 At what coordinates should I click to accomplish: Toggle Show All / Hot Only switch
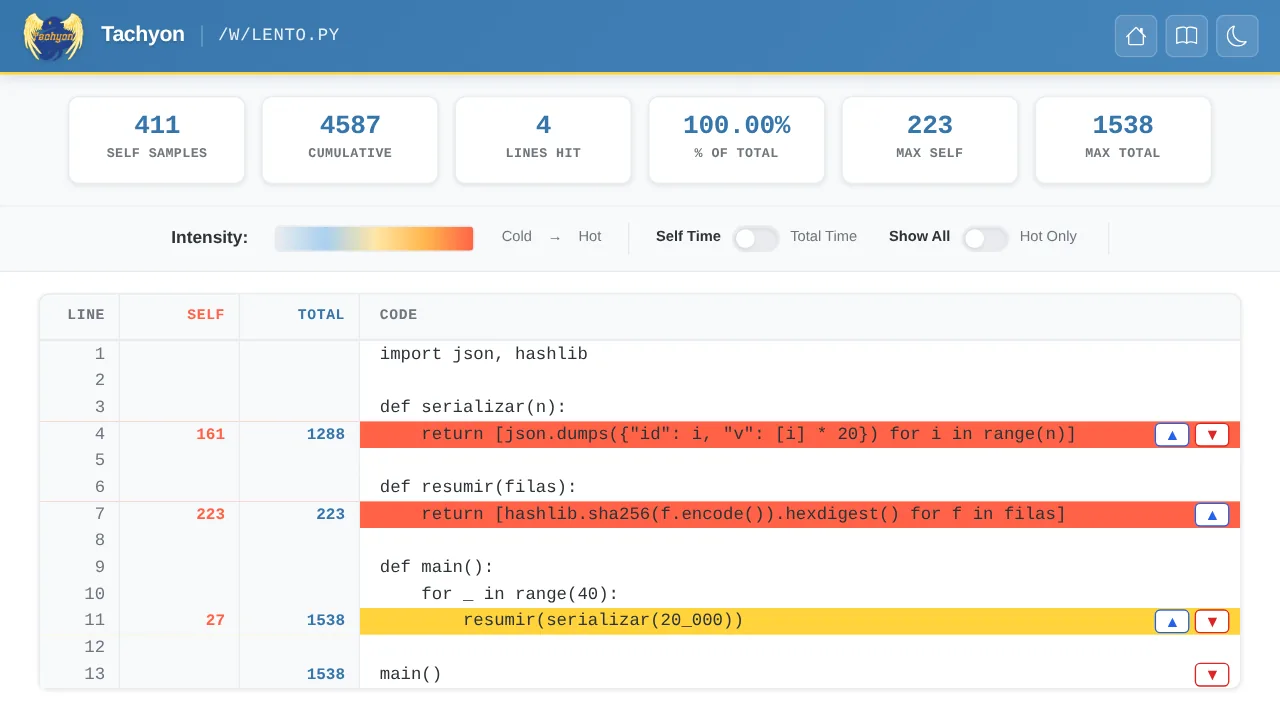985,238
